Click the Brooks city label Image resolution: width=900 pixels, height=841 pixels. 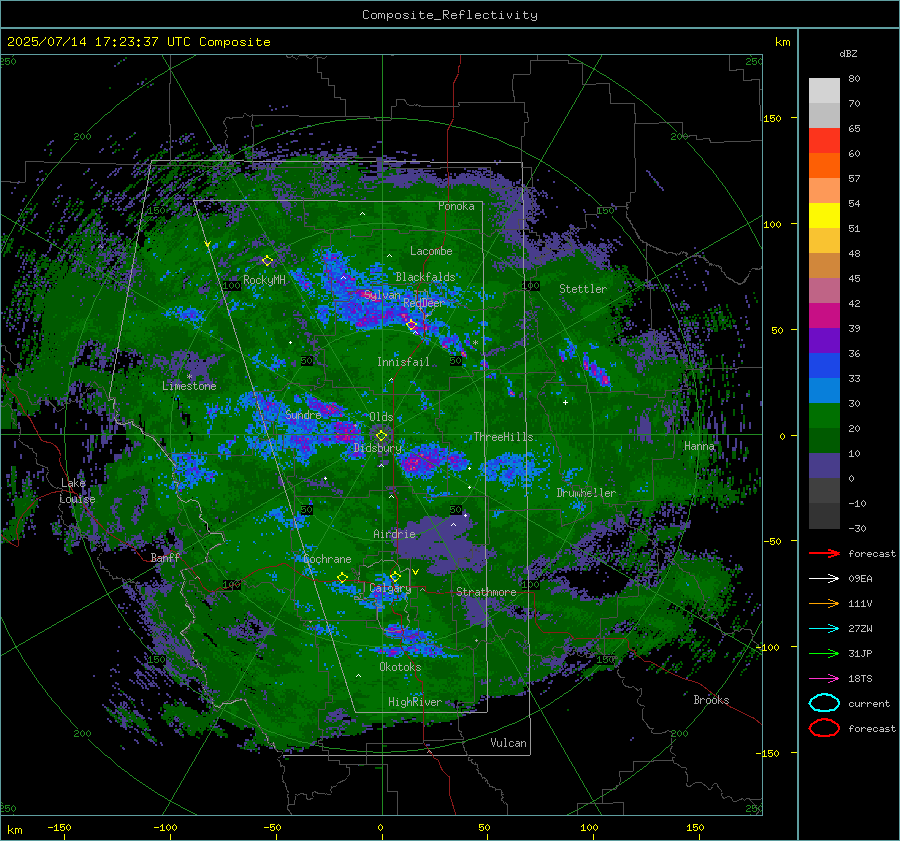(711, 700)
